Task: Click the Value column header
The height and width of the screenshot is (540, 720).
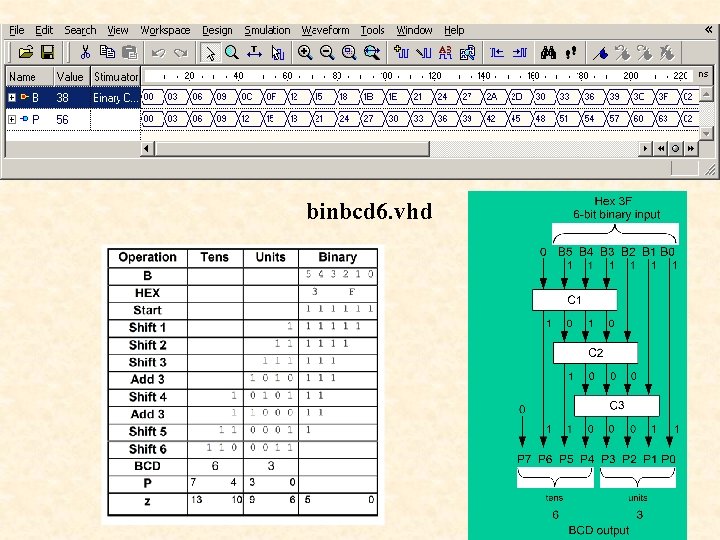Action: tap(71, 77)
